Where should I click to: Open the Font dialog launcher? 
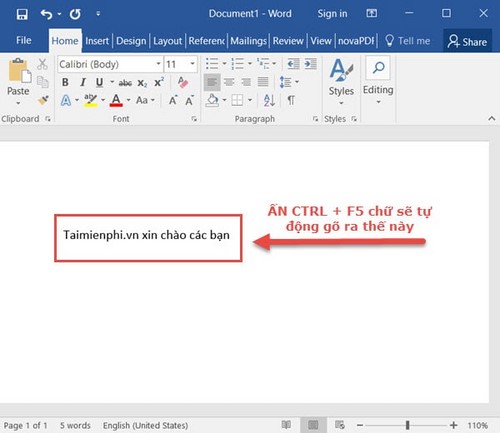[194, 119]
